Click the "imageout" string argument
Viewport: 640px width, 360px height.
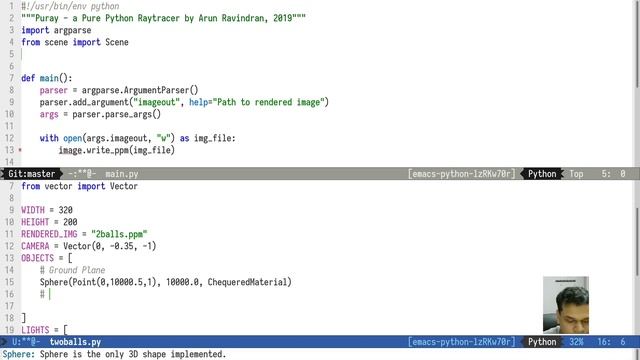click(x=156, y=102)
